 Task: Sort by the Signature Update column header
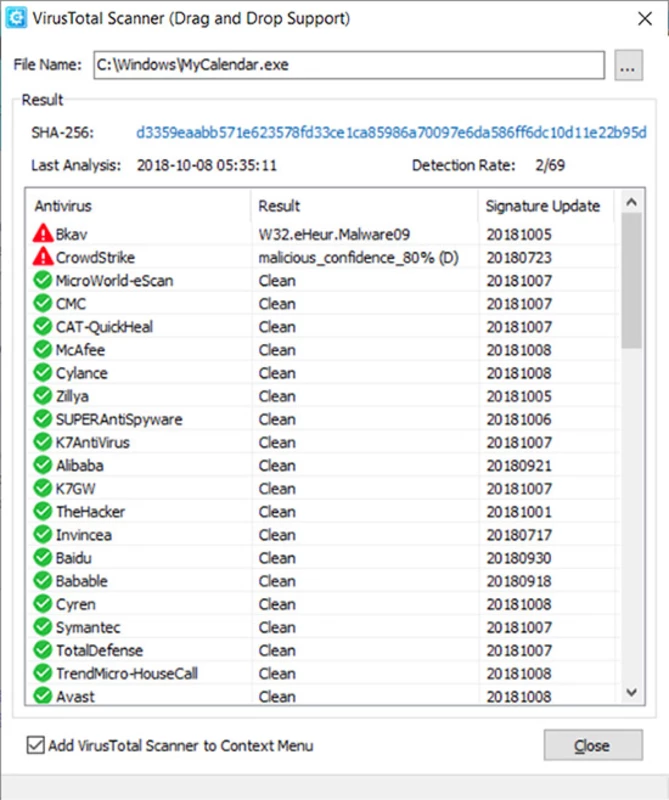point(546,206)
